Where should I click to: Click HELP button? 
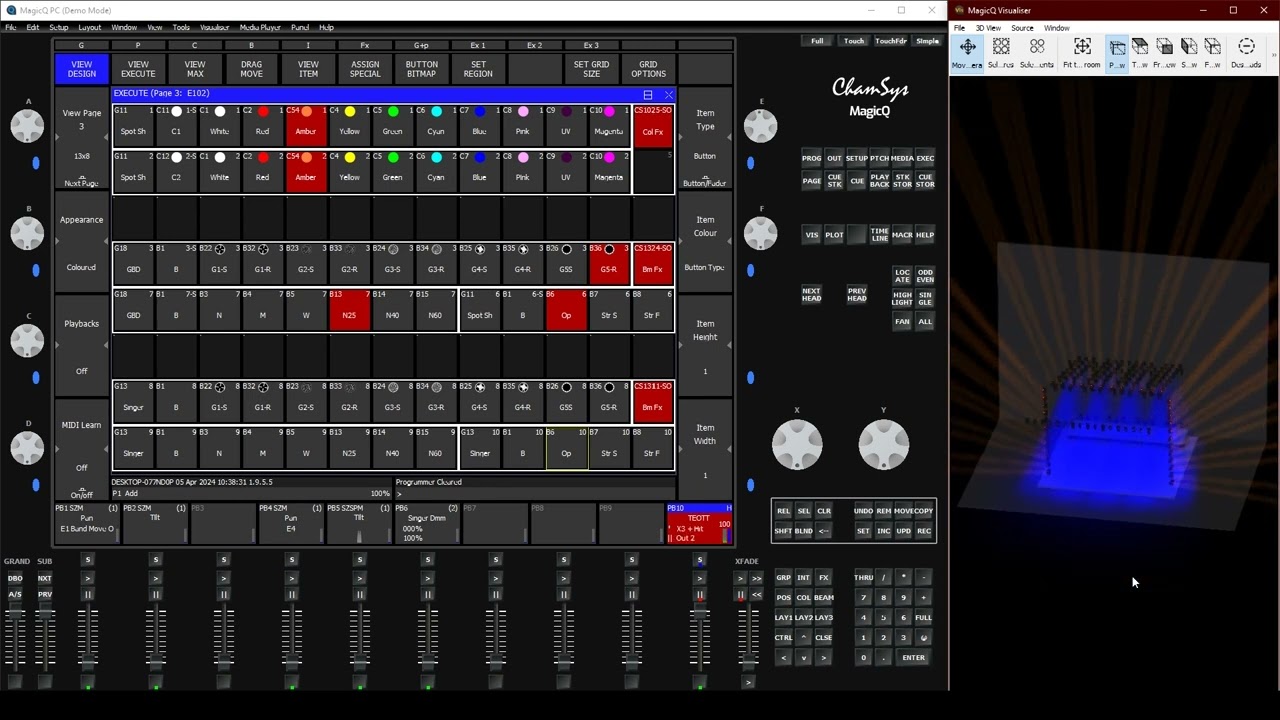tap(925, 235)
